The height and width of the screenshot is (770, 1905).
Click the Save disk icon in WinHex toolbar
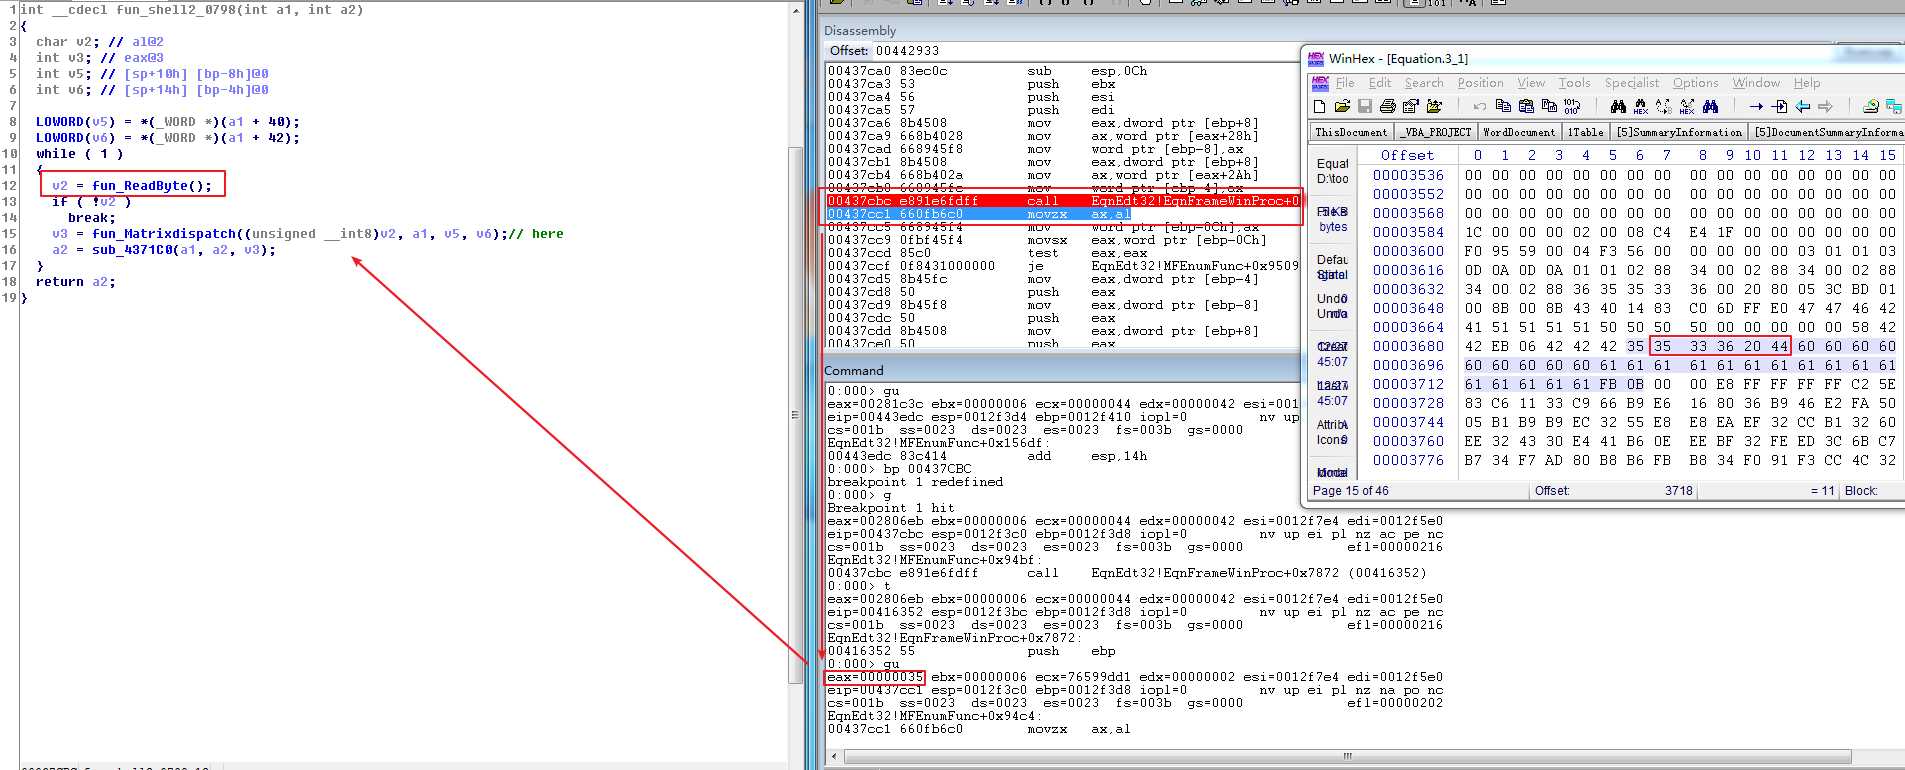(1365, 106)
